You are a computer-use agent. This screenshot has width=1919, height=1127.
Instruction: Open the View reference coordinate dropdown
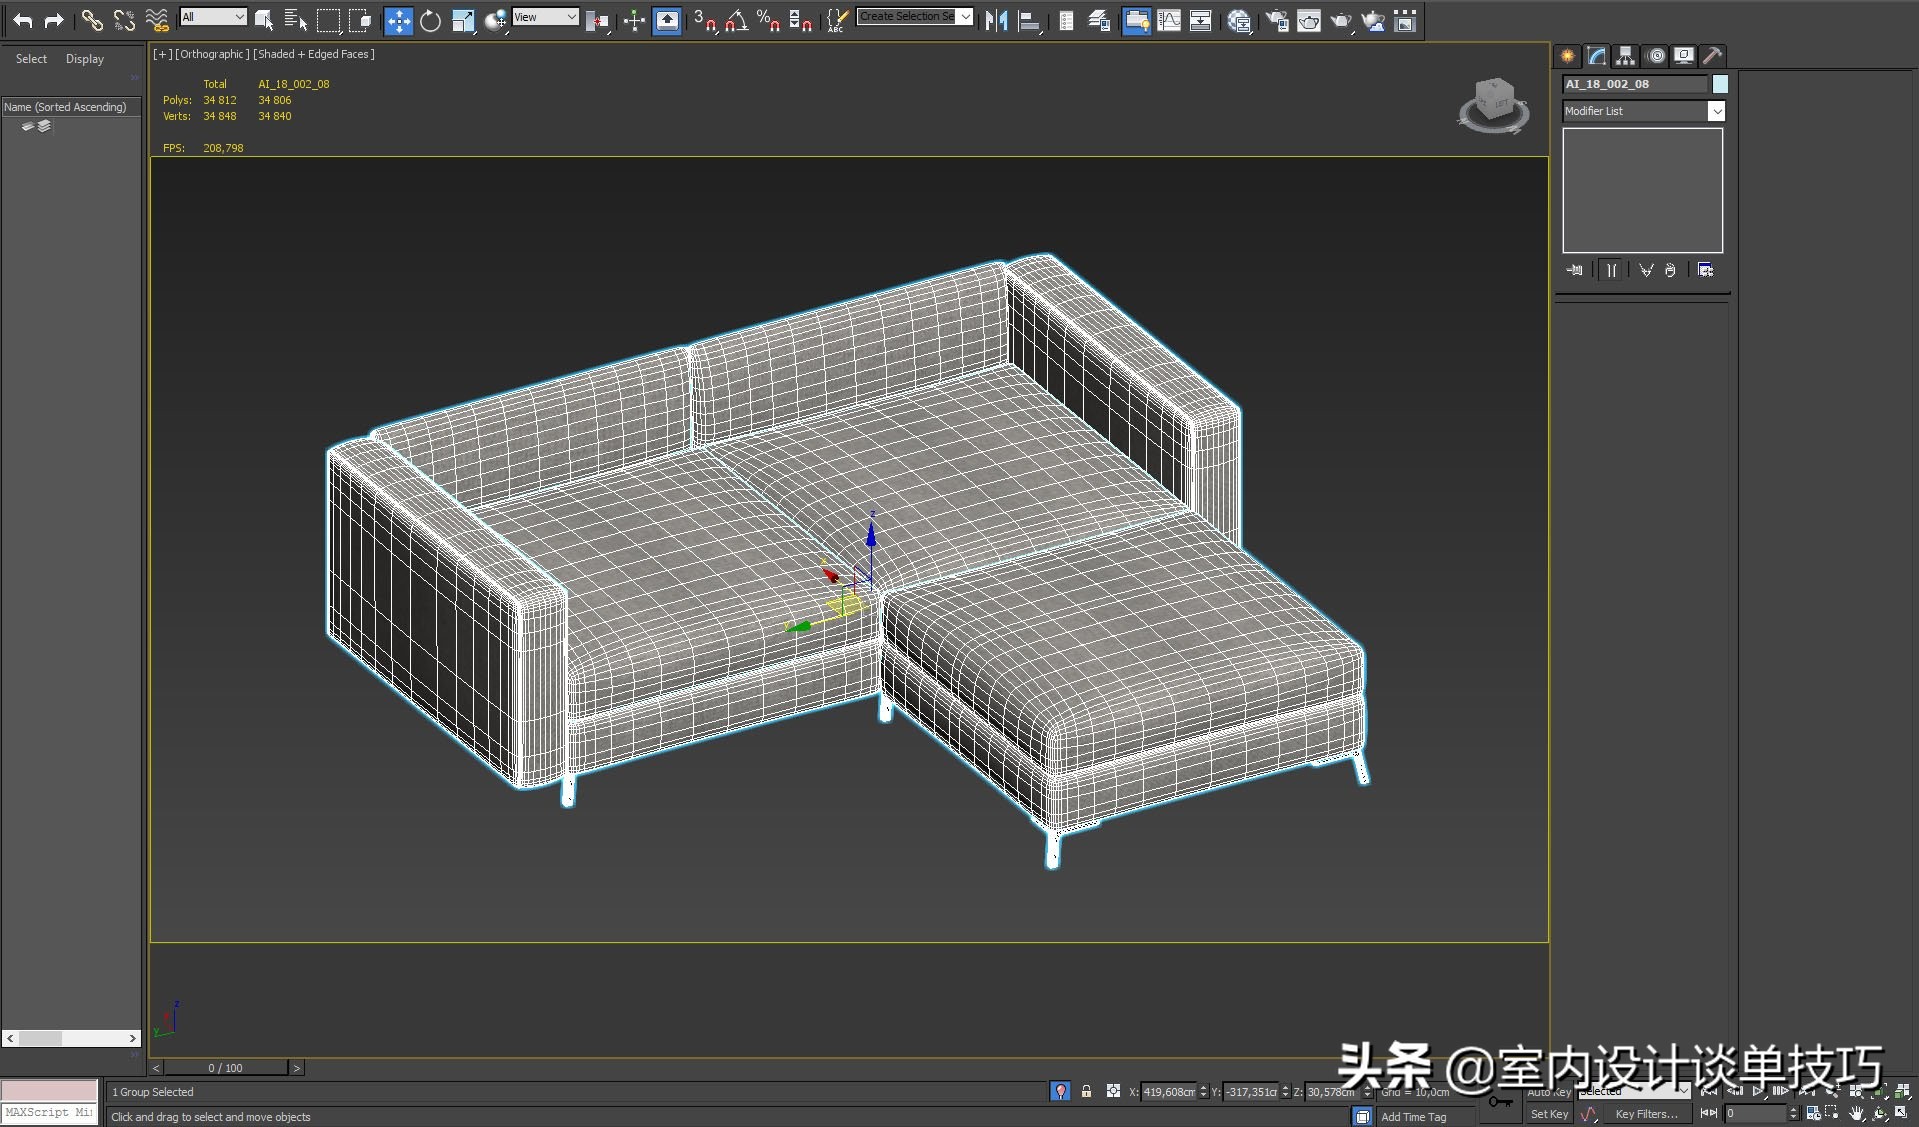pos(545,17)
